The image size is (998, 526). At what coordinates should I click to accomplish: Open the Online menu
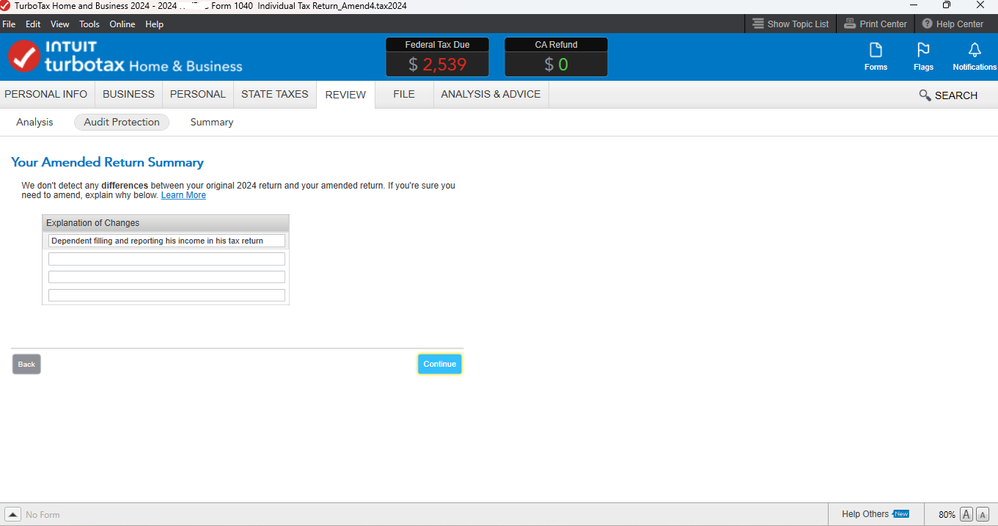click(x=122, y=24)
